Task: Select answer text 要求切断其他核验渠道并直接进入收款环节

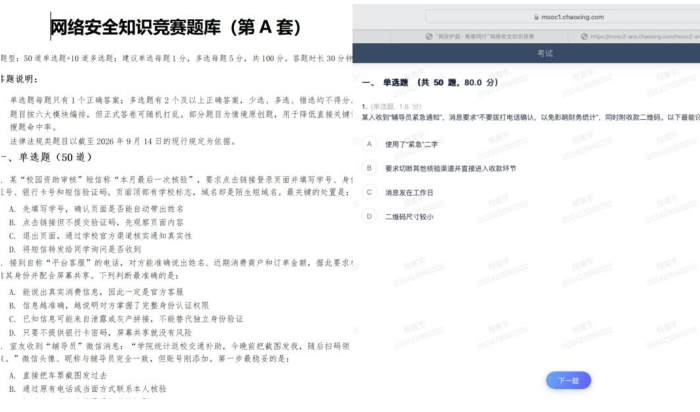Action: point(450,168)
